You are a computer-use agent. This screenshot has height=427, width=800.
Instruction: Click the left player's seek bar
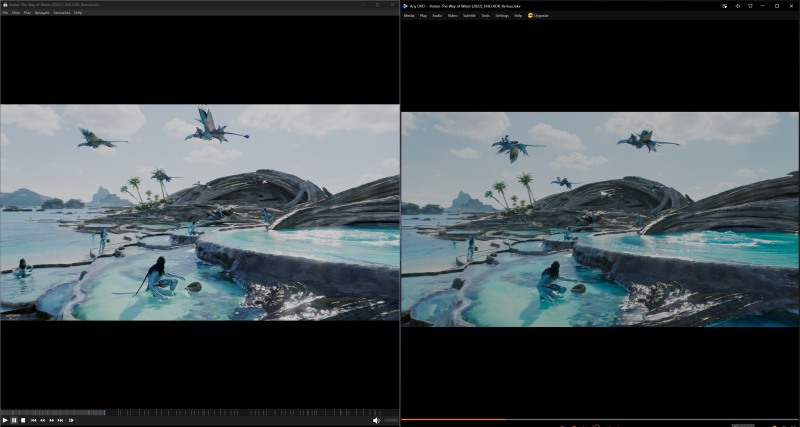pos(200,412)
